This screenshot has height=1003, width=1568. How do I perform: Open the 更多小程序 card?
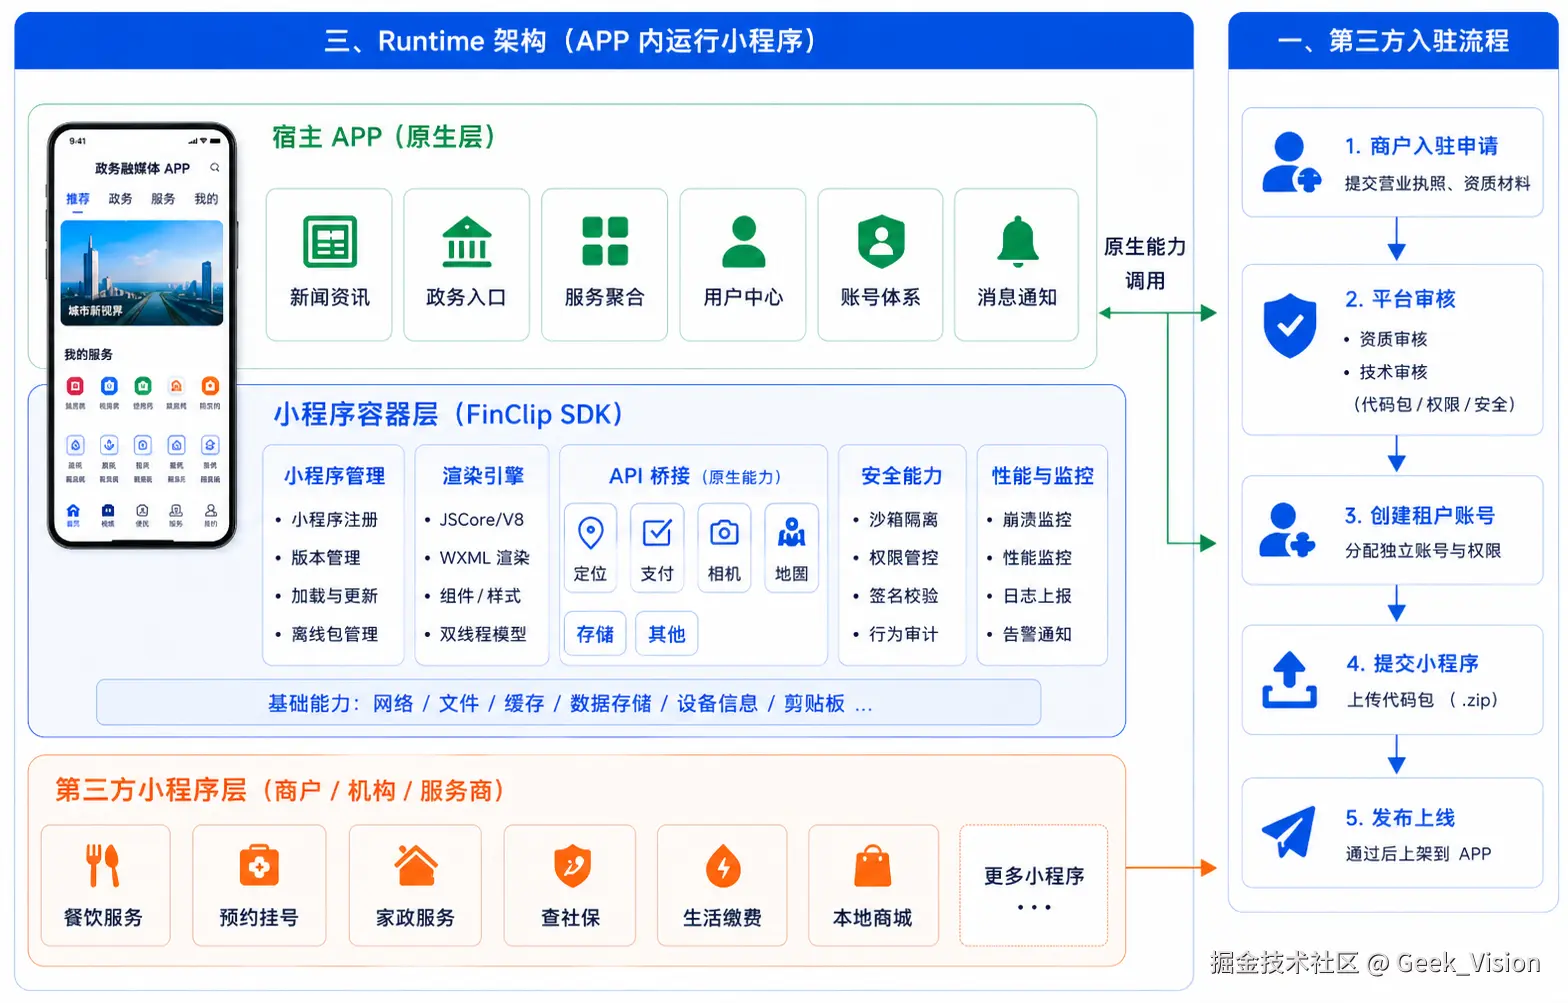point(1034,886)
